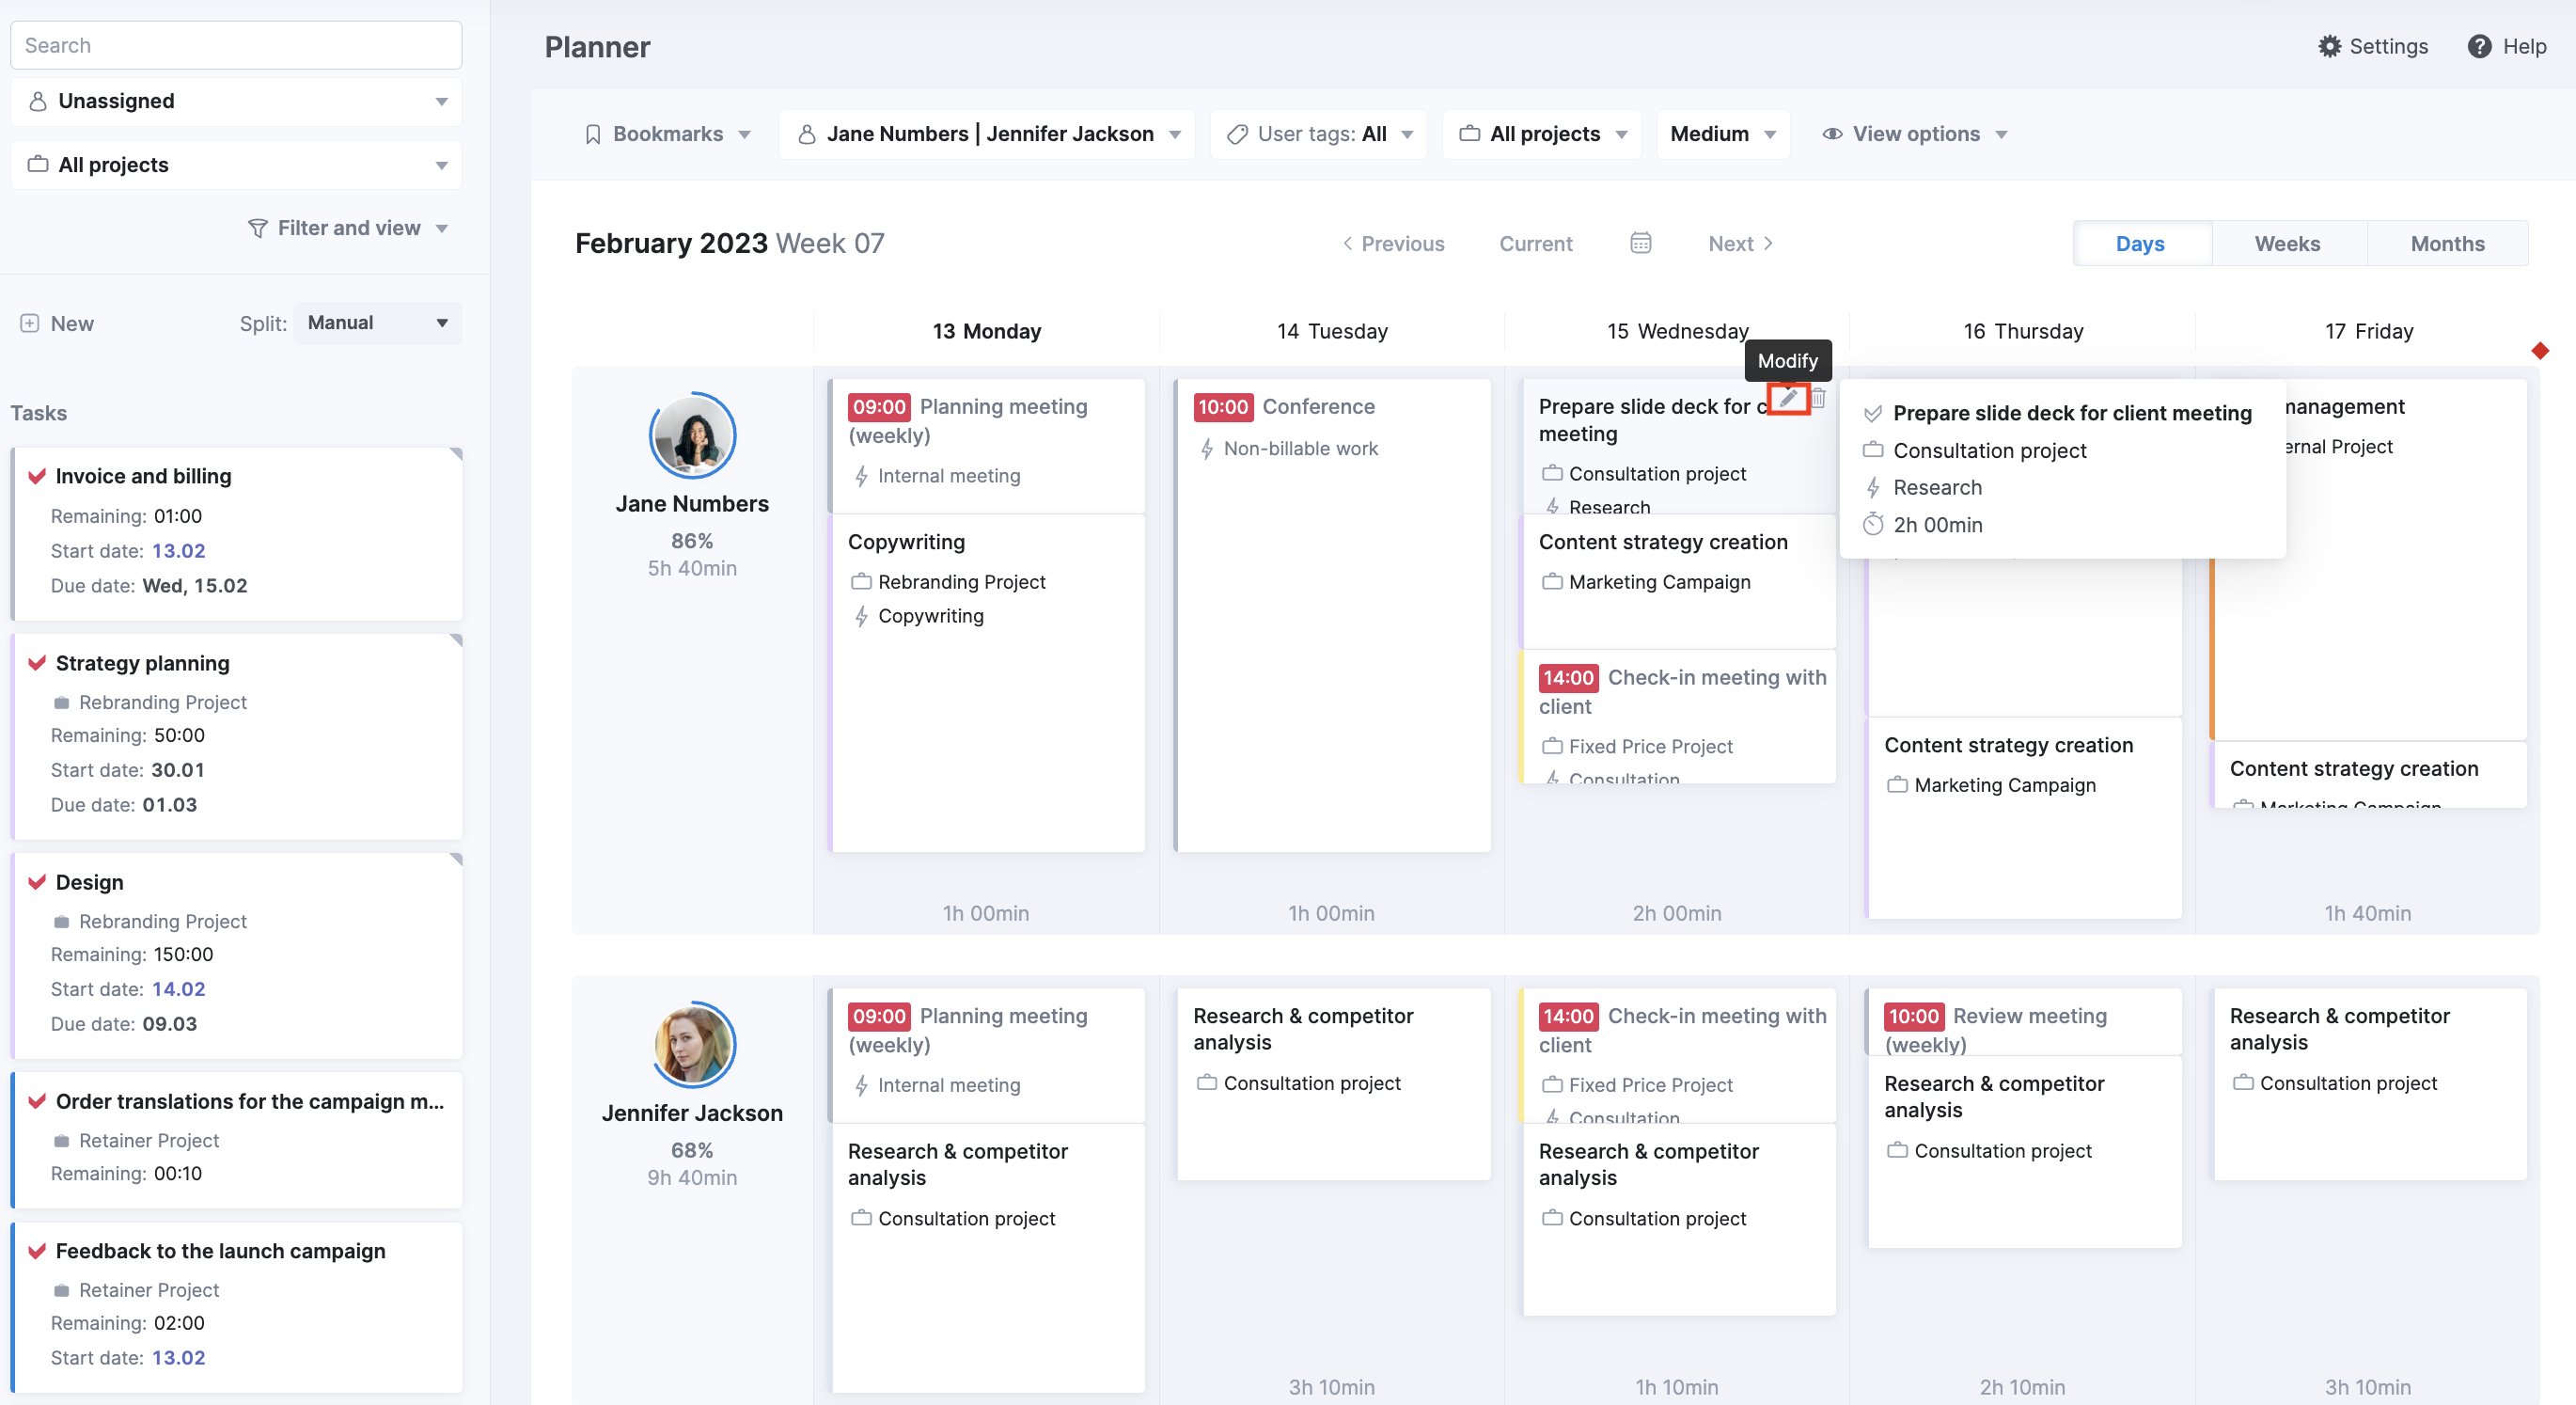Click the funnel icon for Filter and view

257,228
